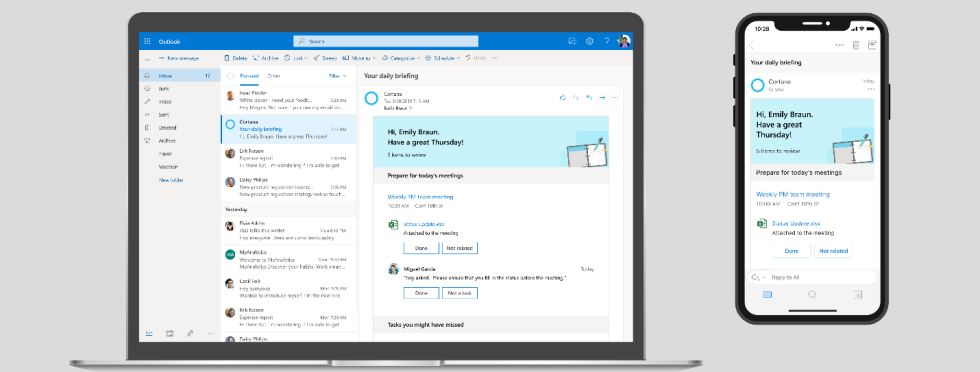The width and height of the screenshot is (980, 372).
Task: Reply to the Cortana email on laptop
Action: pos(576,98)
